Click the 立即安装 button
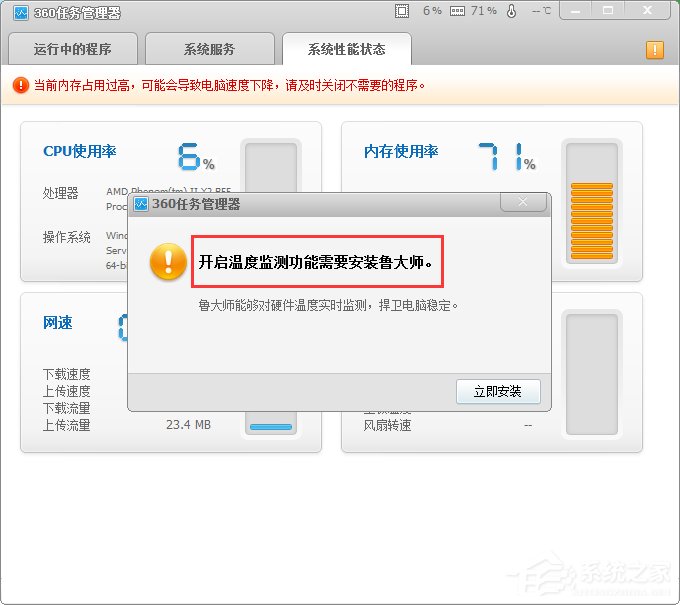This screenshot has width=680, height=605. click(x=498, y=391)
